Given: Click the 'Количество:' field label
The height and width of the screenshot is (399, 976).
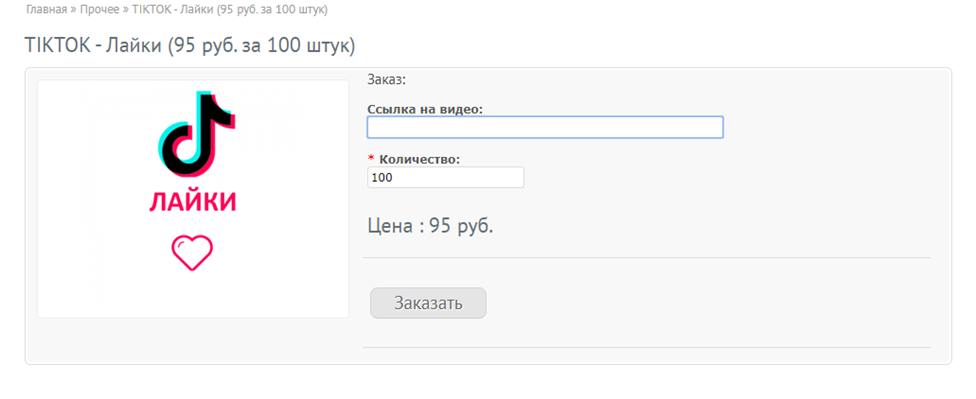Looking at the screenshot, I should click(420, 159).
